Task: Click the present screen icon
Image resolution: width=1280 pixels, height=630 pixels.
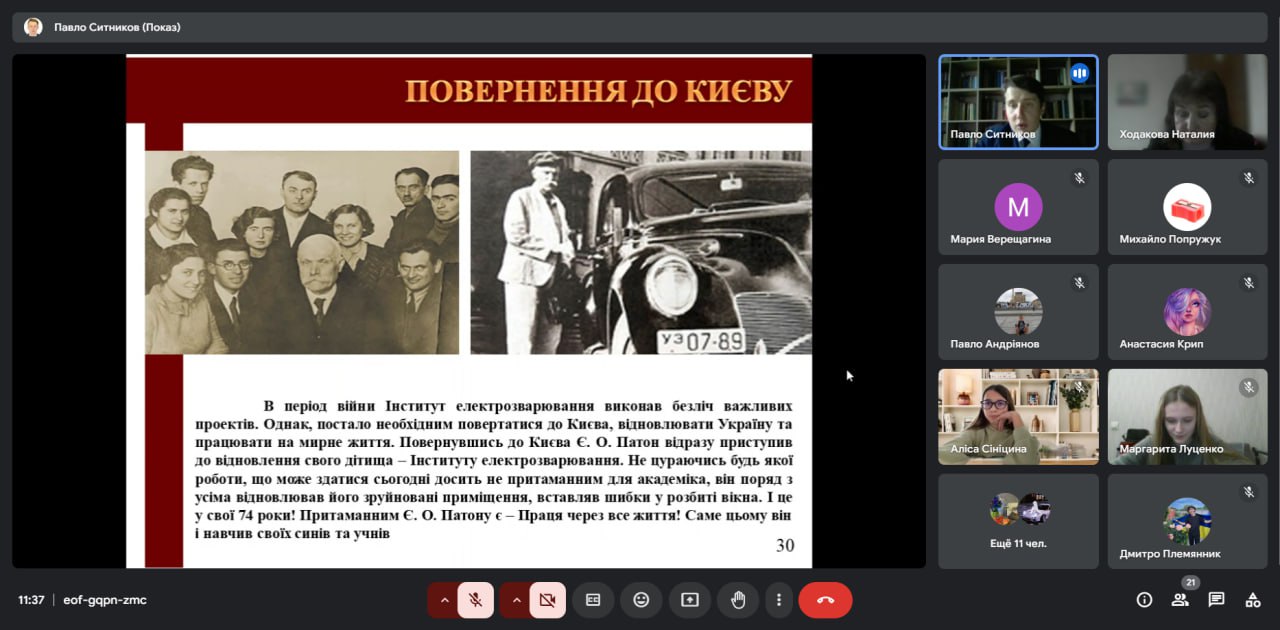Action: click(690, 600)
